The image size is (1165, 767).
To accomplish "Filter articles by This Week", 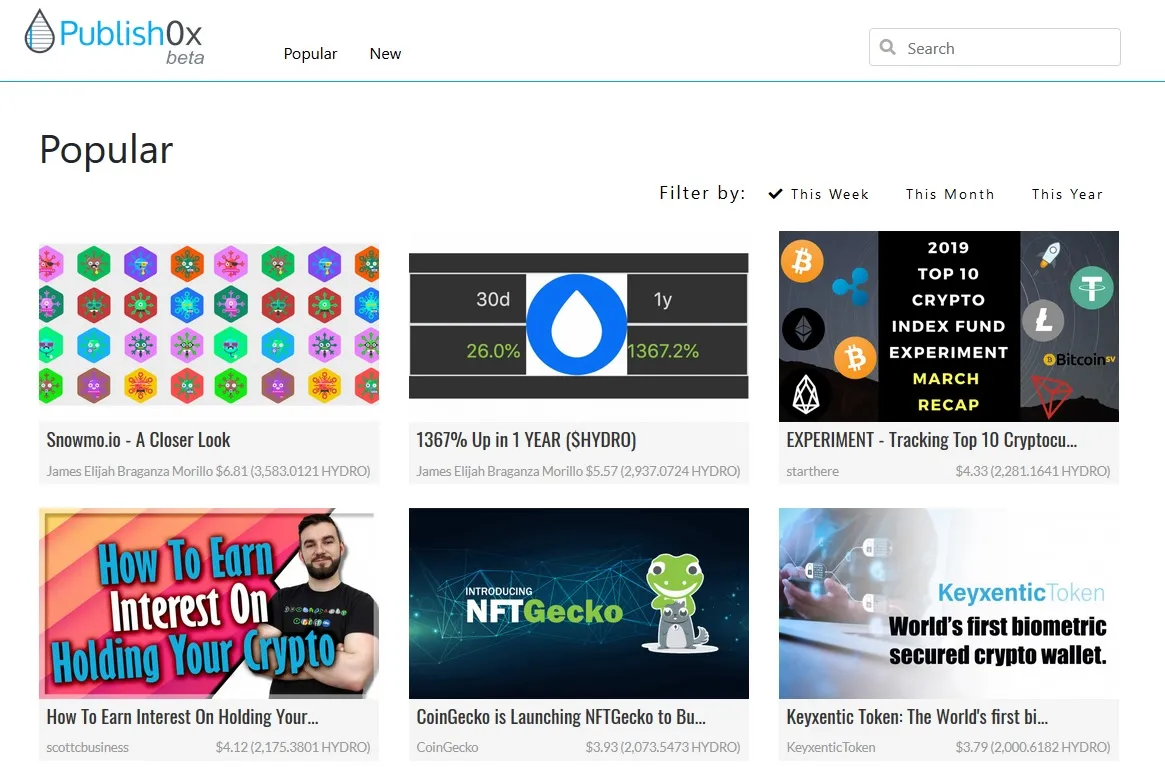I will click(829, 194).
